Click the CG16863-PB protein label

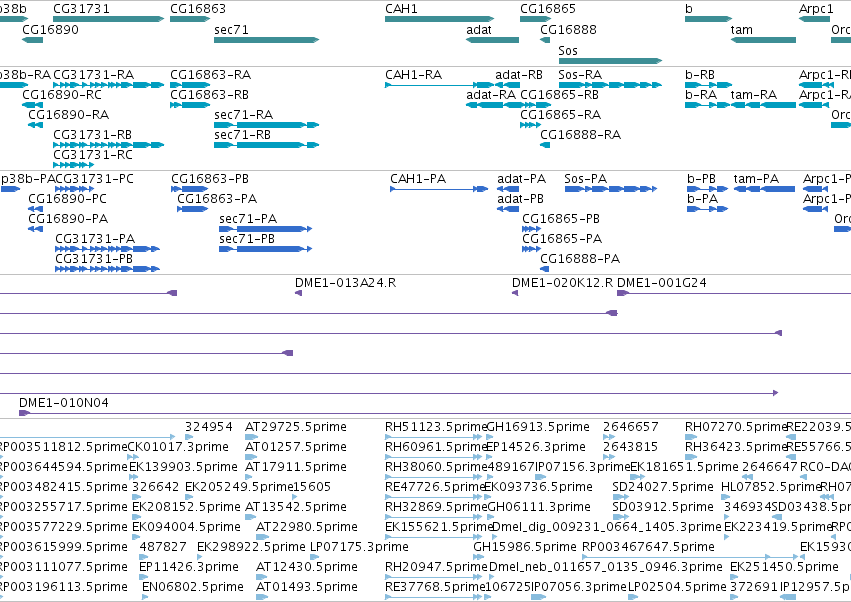point(210,179)
